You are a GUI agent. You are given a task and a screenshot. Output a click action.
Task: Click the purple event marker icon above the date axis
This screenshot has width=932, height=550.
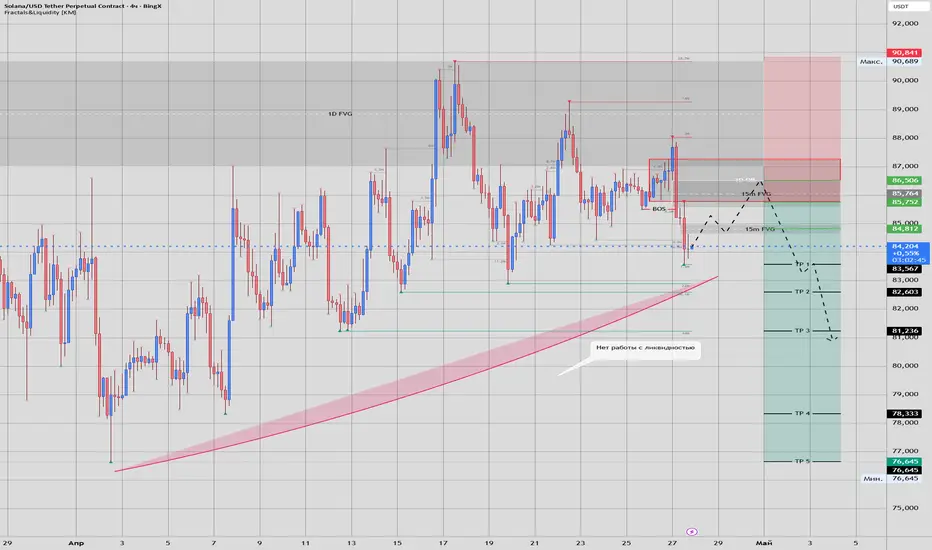coord(691,532)
